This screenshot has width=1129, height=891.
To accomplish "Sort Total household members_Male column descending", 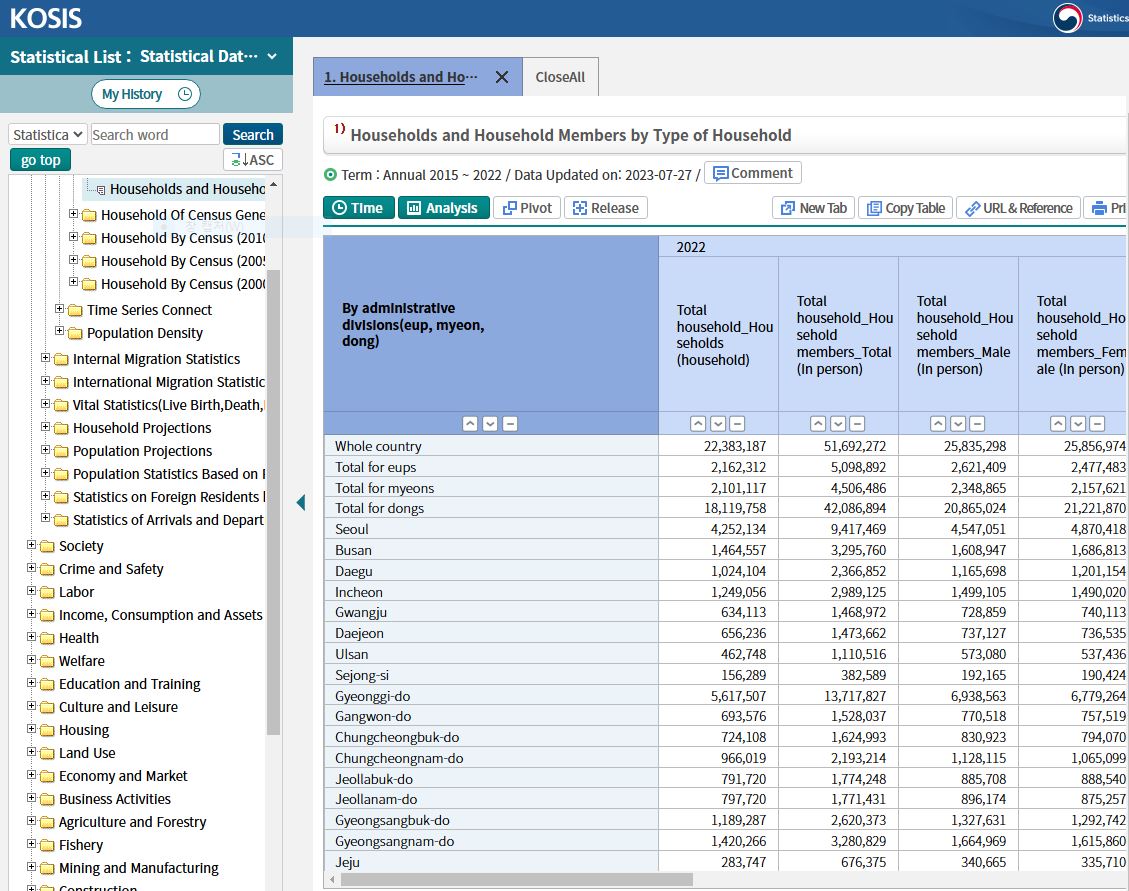I will point(958,424).
